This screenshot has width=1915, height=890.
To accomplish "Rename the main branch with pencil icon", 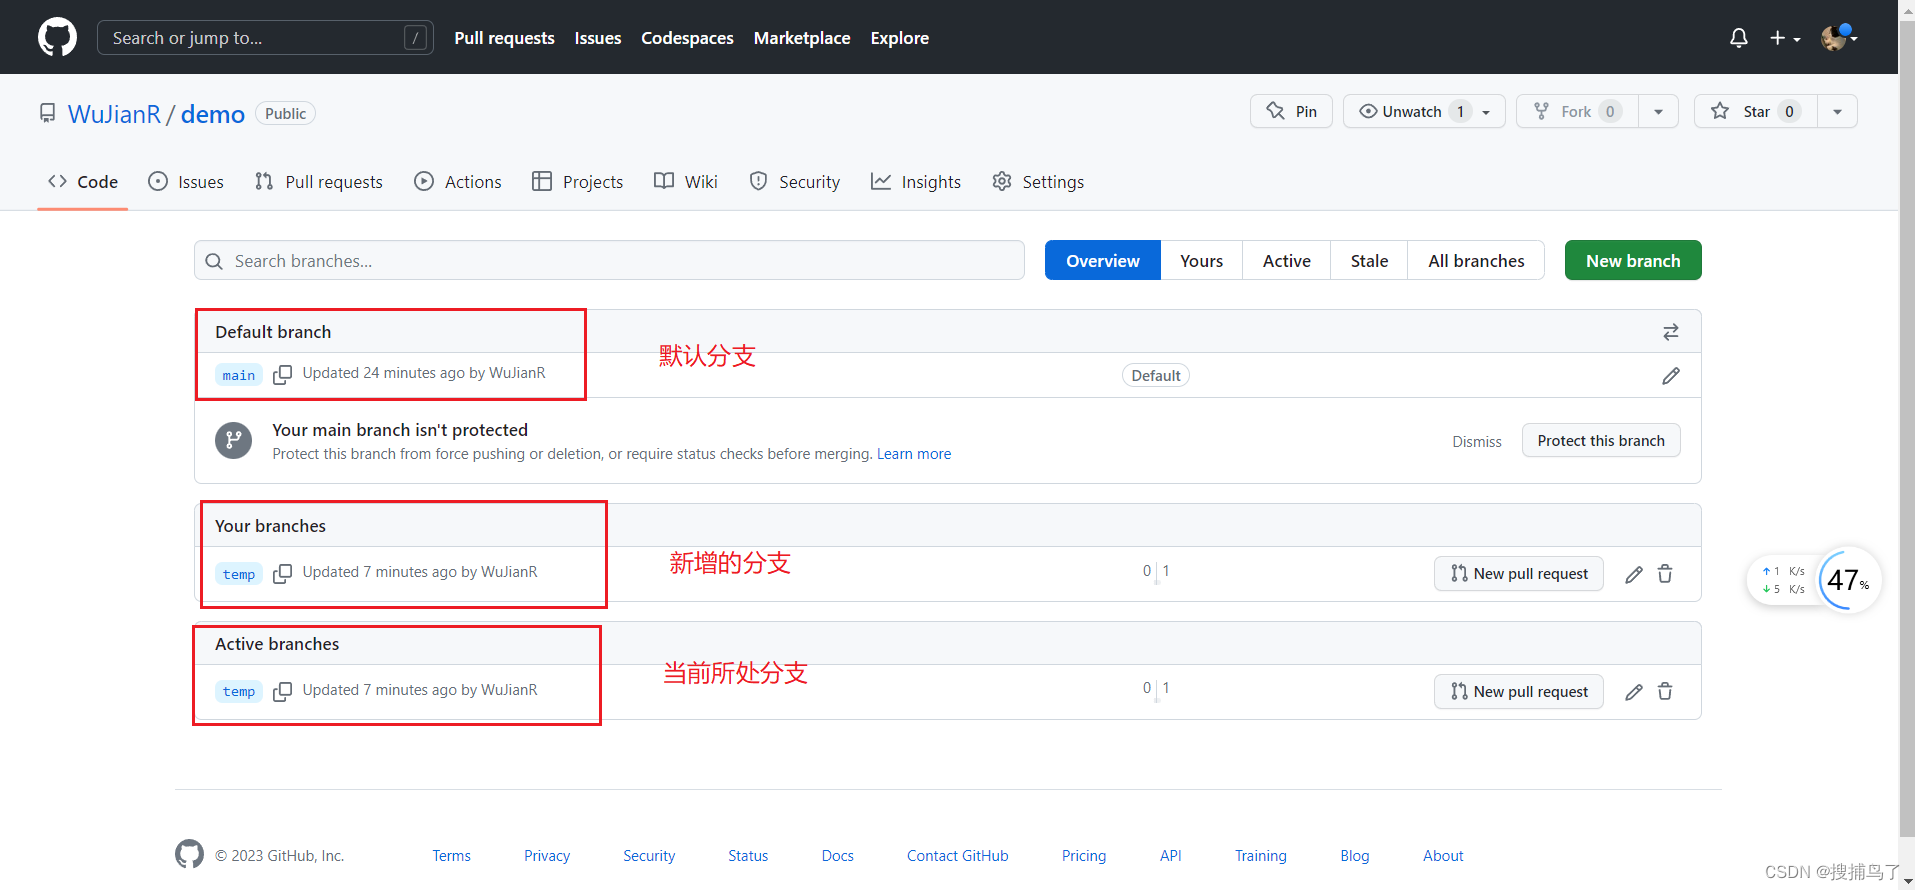I will tap(1671, 376).
